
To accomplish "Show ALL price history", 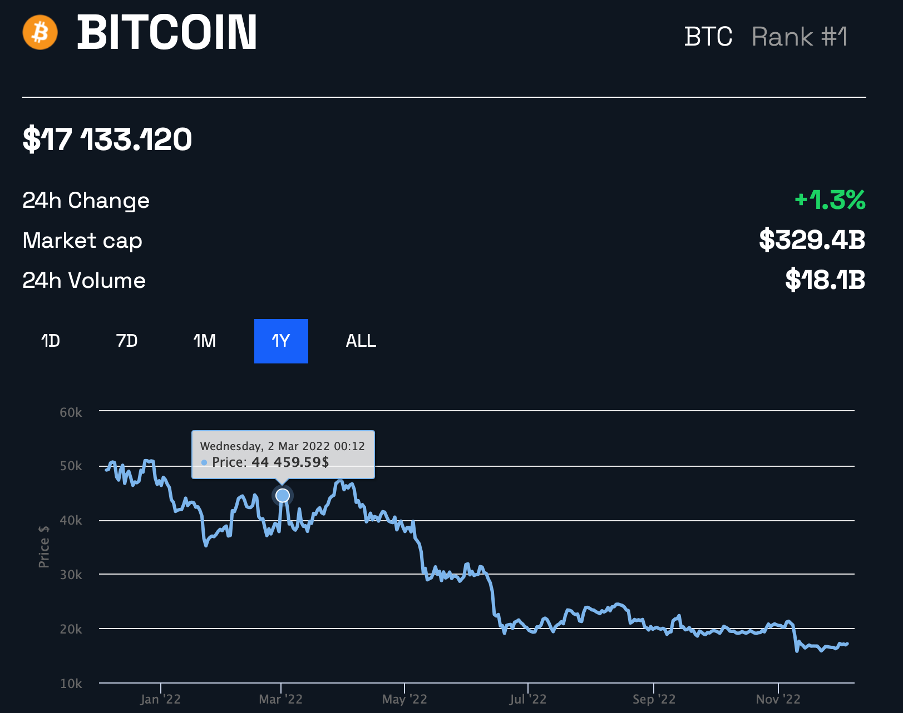I will (361, 341).
